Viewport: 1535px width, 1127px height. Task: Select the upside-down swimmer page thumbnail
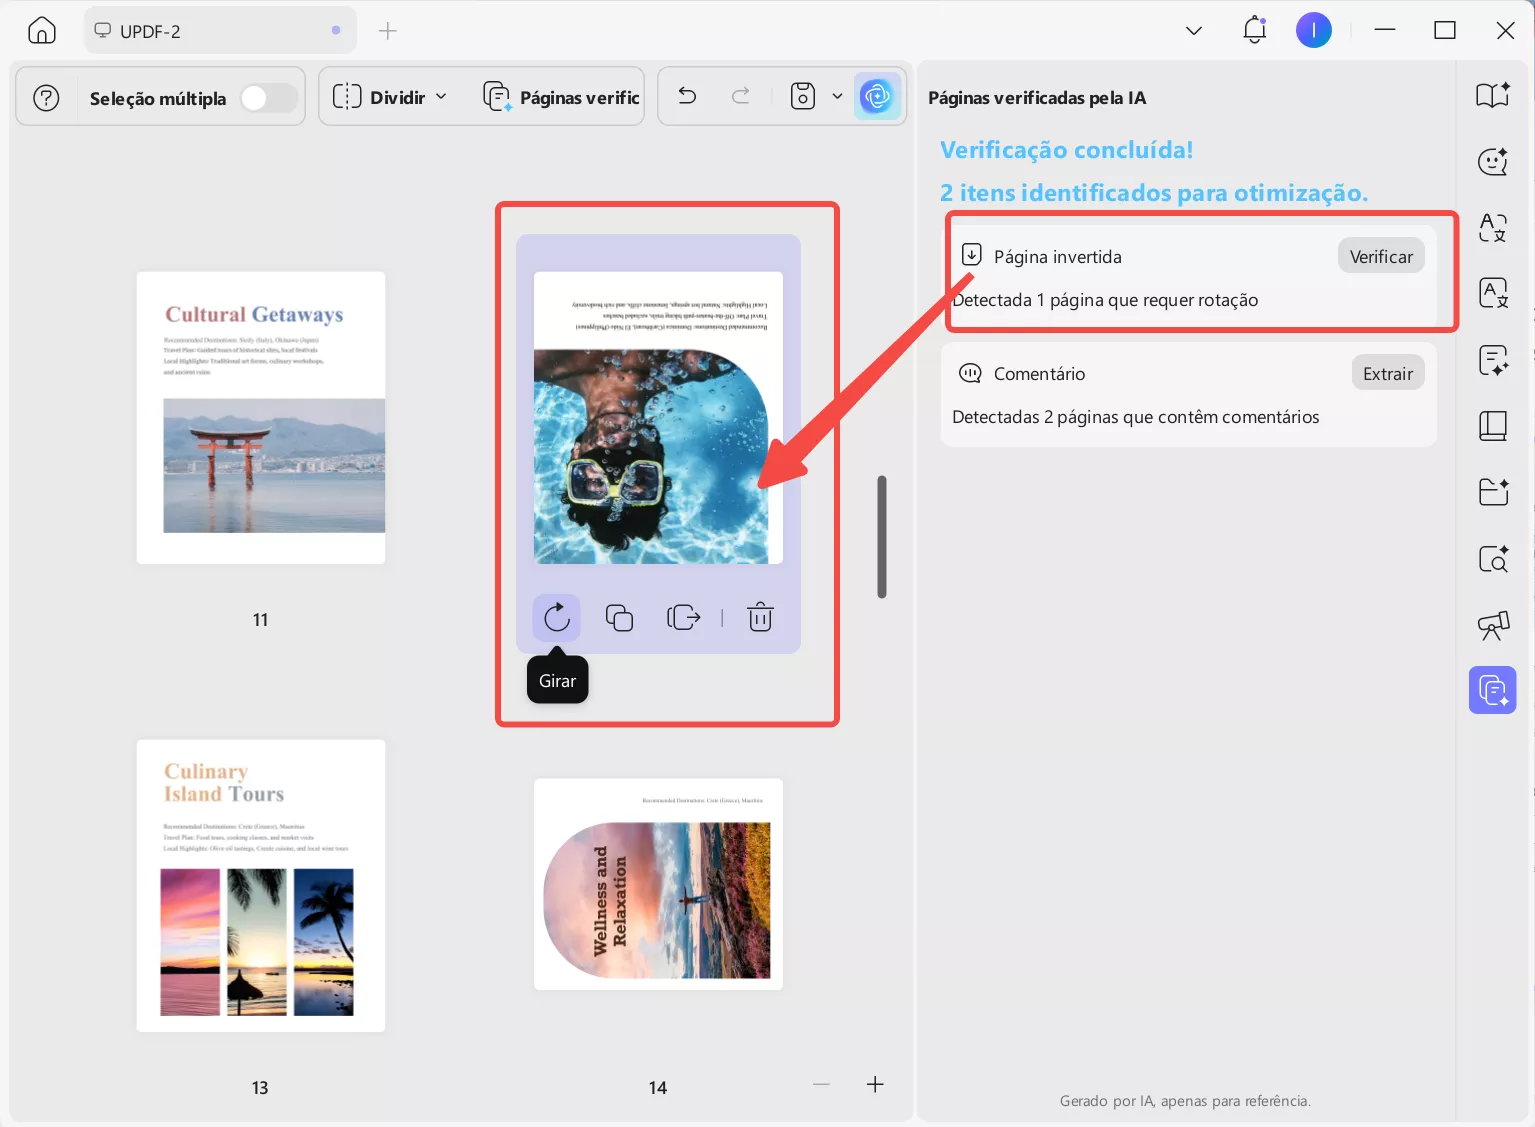[658, 418]
